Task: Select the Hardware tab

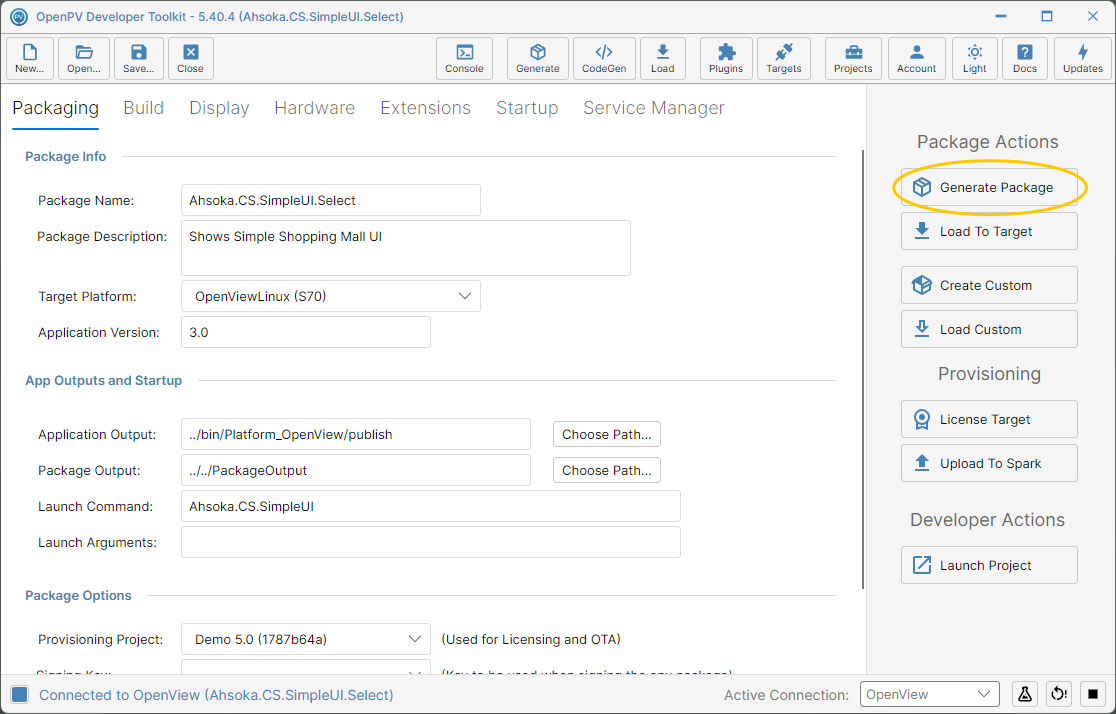Action: 315,108
